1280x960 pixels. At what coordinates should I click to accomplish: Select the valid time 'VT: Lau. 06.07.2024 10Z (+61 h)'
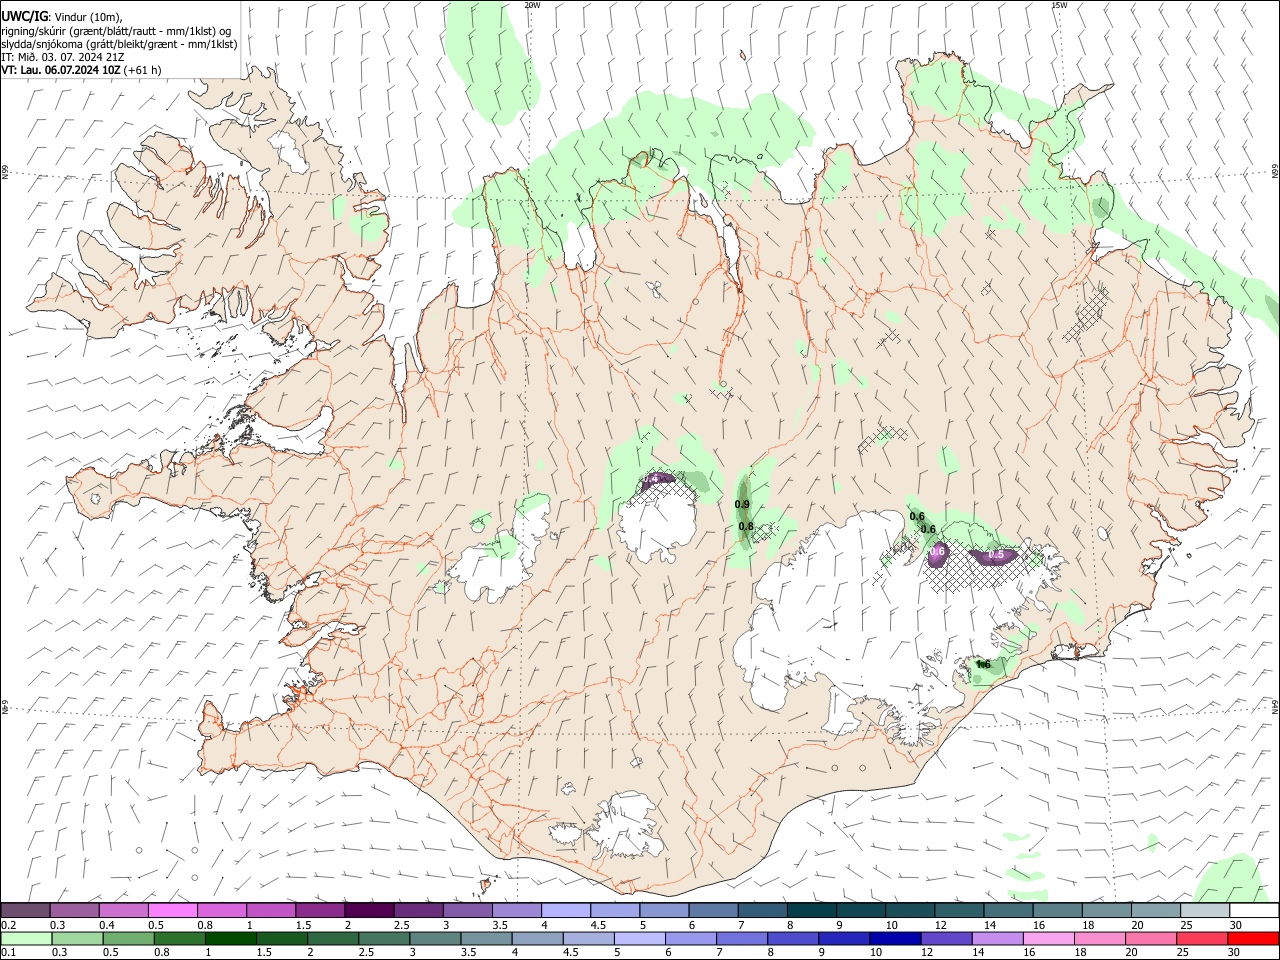click(x=81, y=70)
